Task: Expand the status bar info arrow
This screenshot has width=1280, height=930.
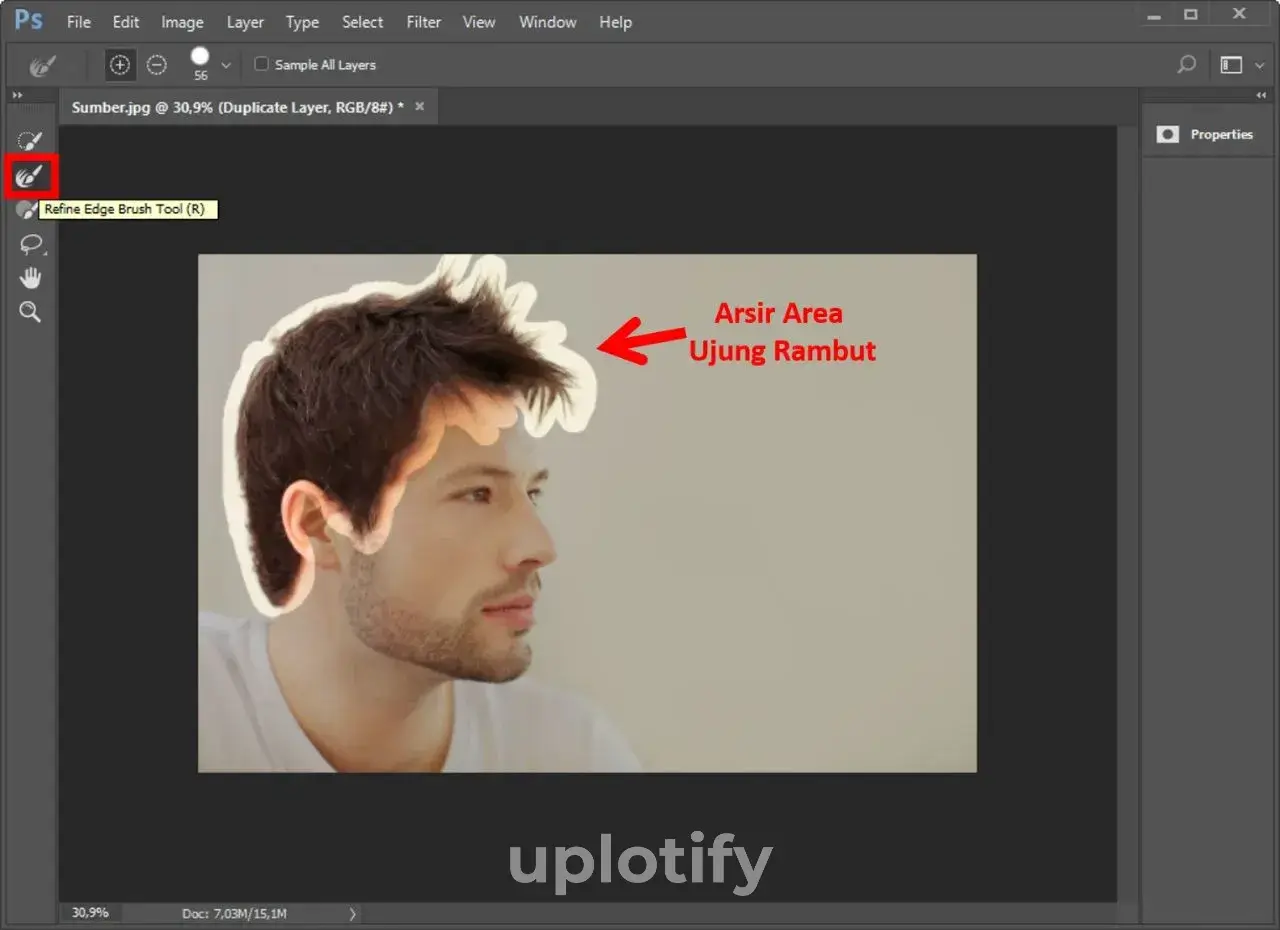Action: pos(352,913)
